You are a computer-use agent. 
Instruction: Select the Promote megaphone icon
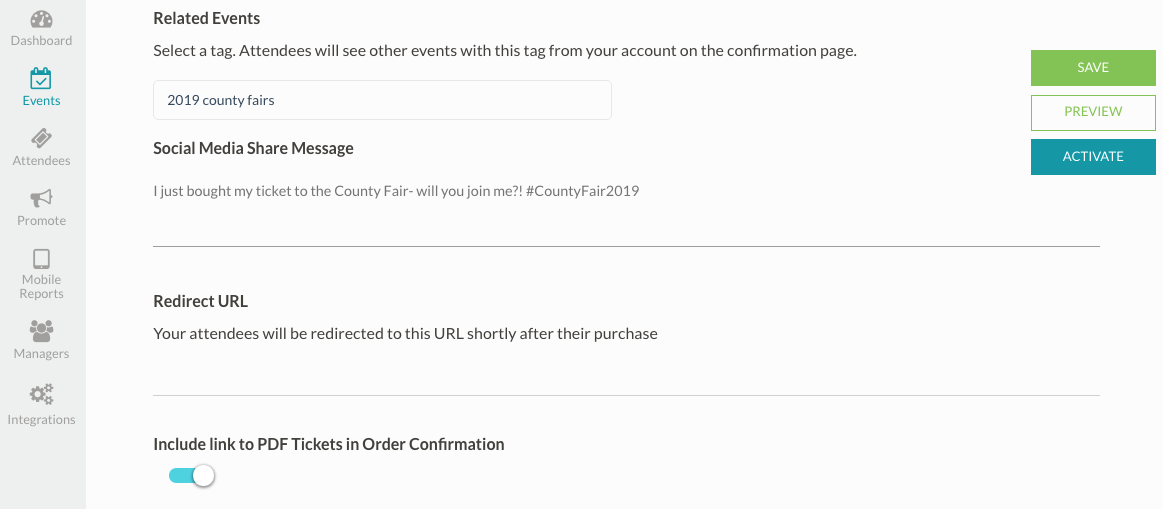pyautogui.click(x=41, y=198)
